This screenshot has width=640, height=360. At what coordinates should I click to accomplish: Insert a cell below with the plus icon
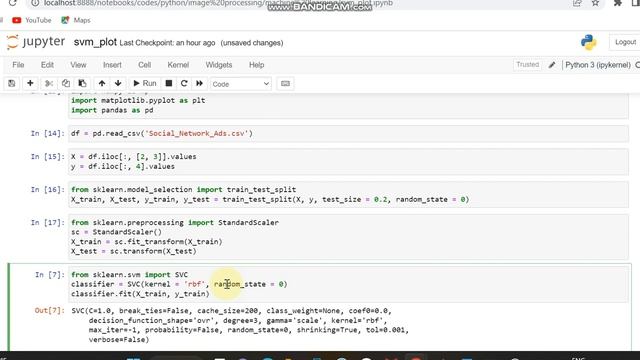[x=30, y=83]
